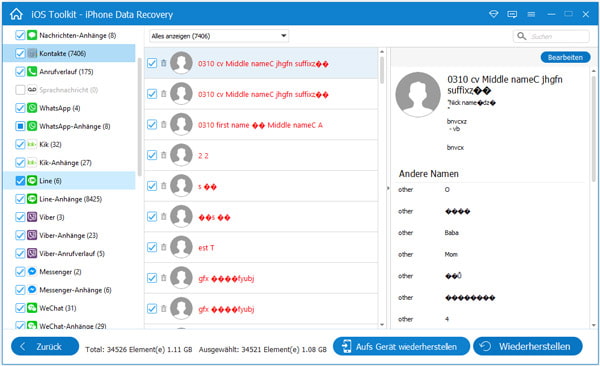Select Messenger-Anhänge (6) category

point(69,290)
